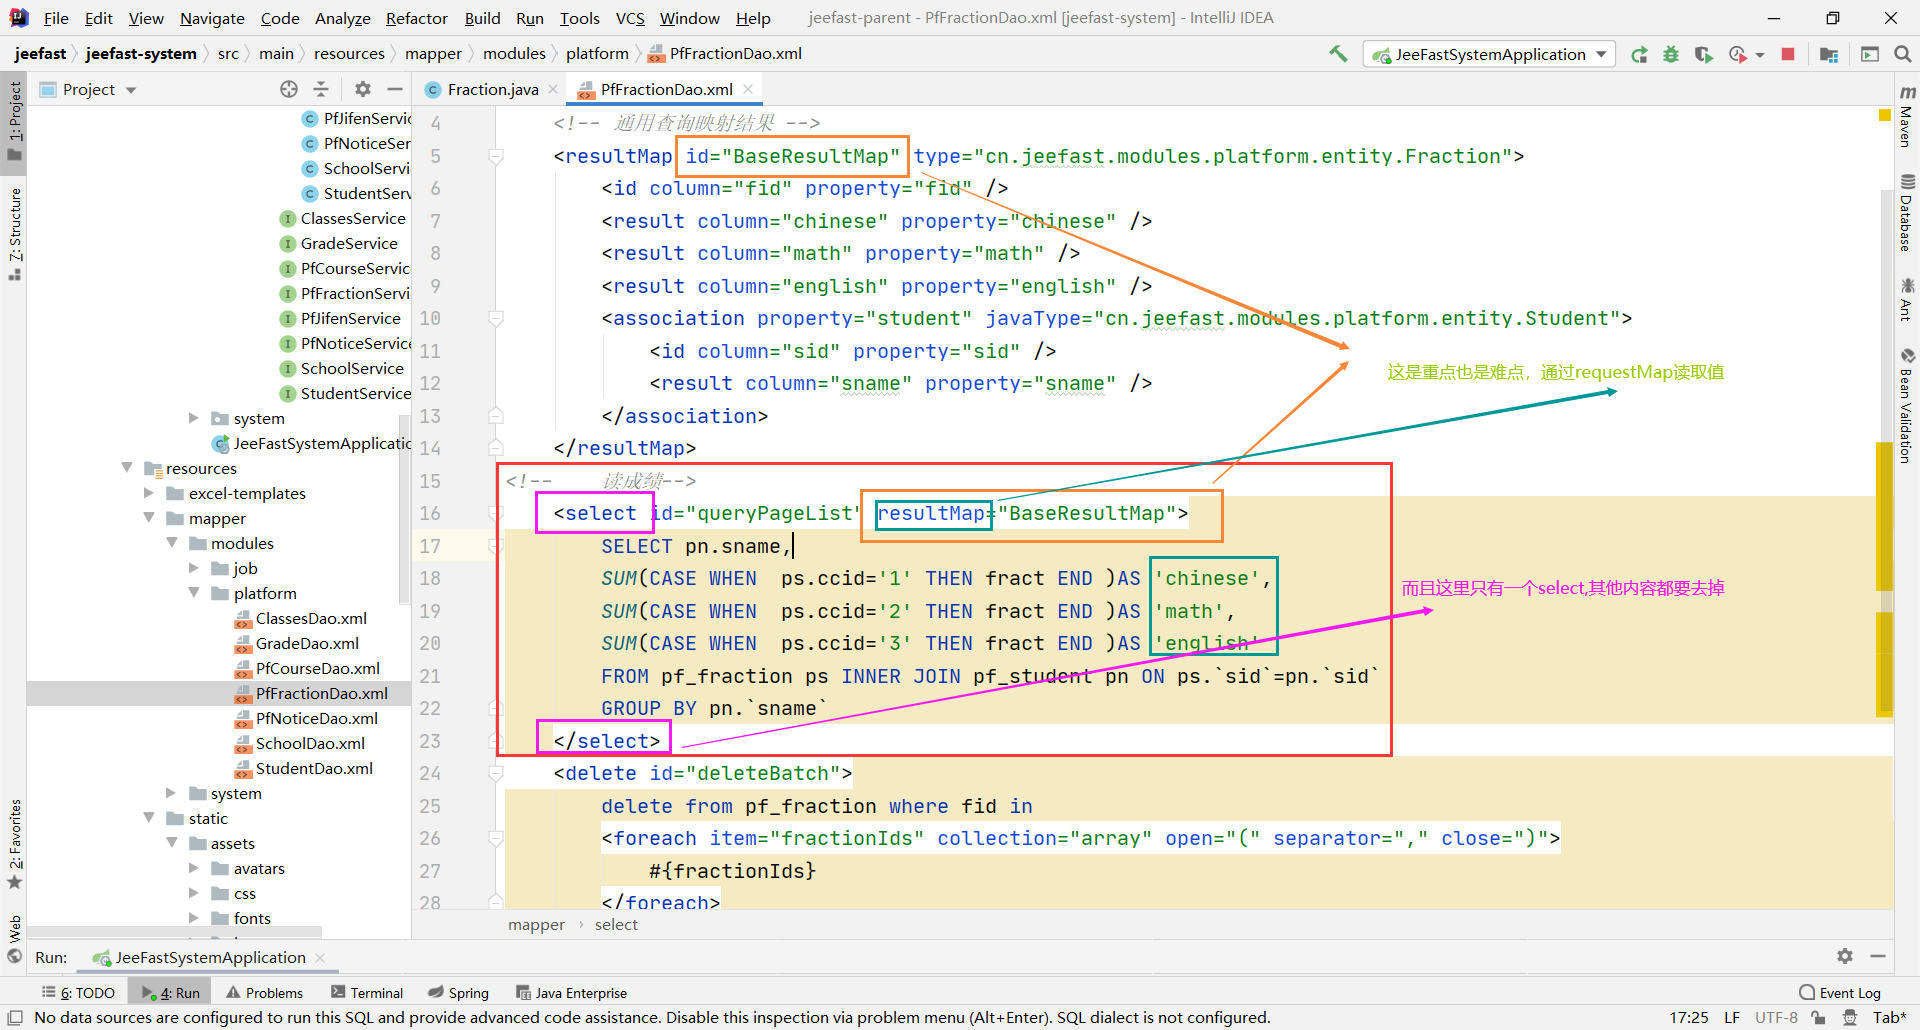Open Project Structure dialog icon
1920x1030 pixels.
click(x=1829, y=54)
